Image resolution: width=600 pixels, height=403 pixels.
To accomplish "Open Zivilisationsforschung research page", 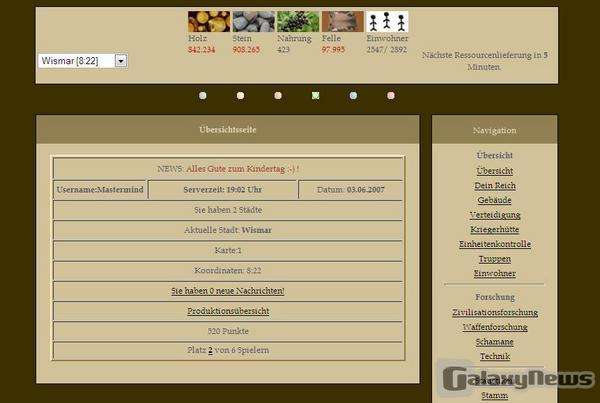I will (x=495, y=312).
